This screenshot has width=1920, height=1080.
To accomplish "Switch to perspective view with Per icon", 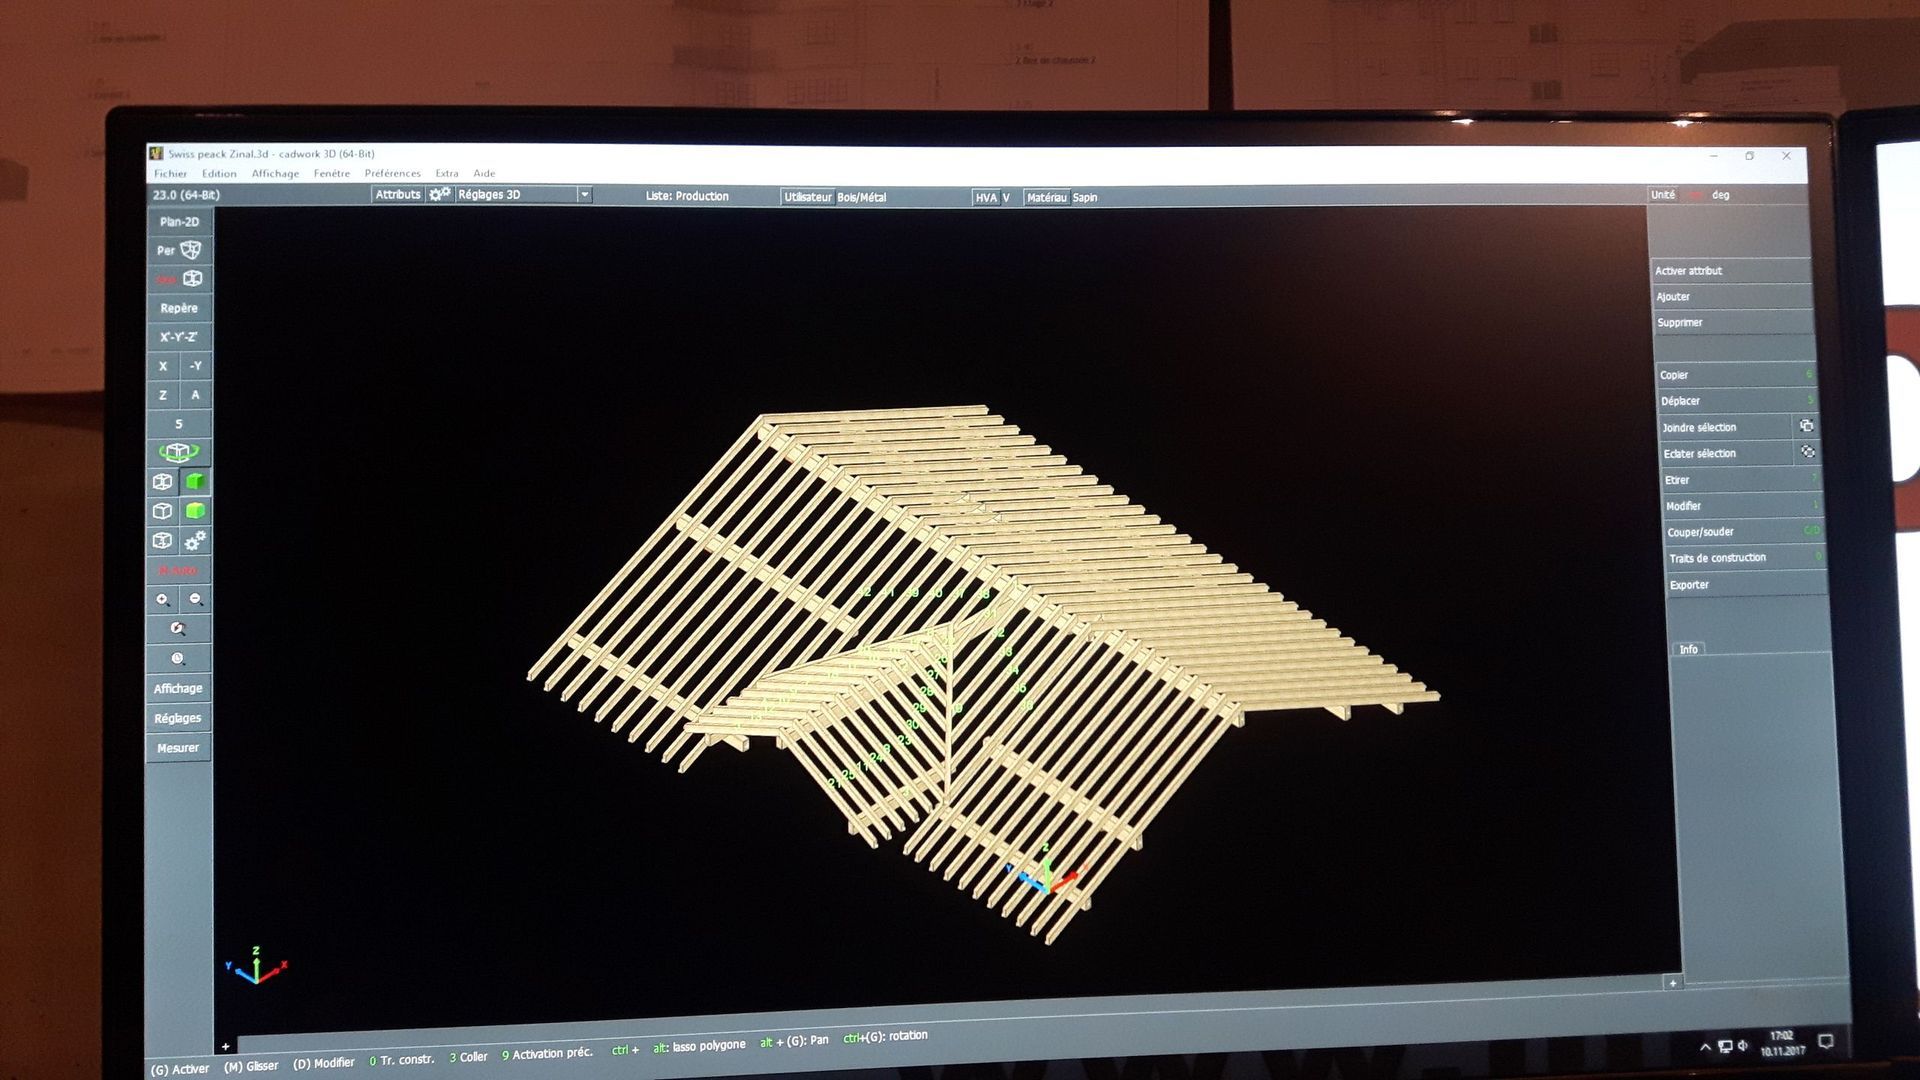I will (179, 250).
